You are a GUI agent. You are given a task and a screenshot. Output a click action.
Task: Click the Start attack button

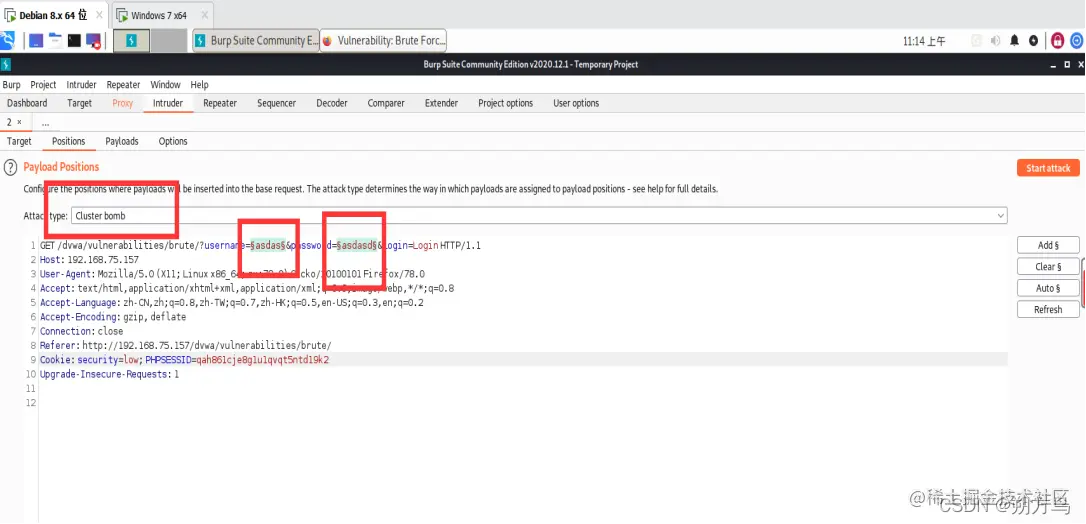[x=1048, y=168]
